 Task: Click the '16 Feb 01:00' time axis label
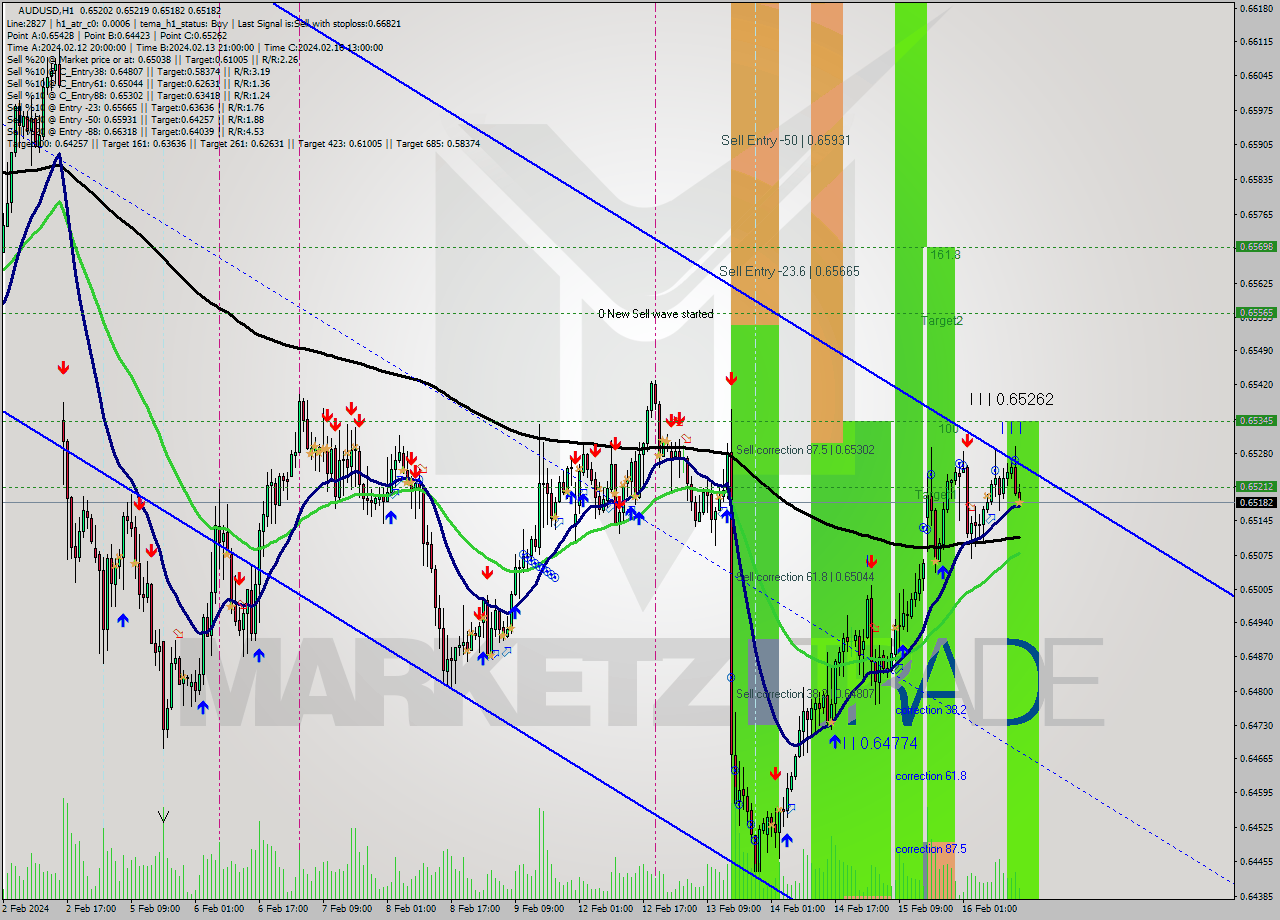(990, 909)
